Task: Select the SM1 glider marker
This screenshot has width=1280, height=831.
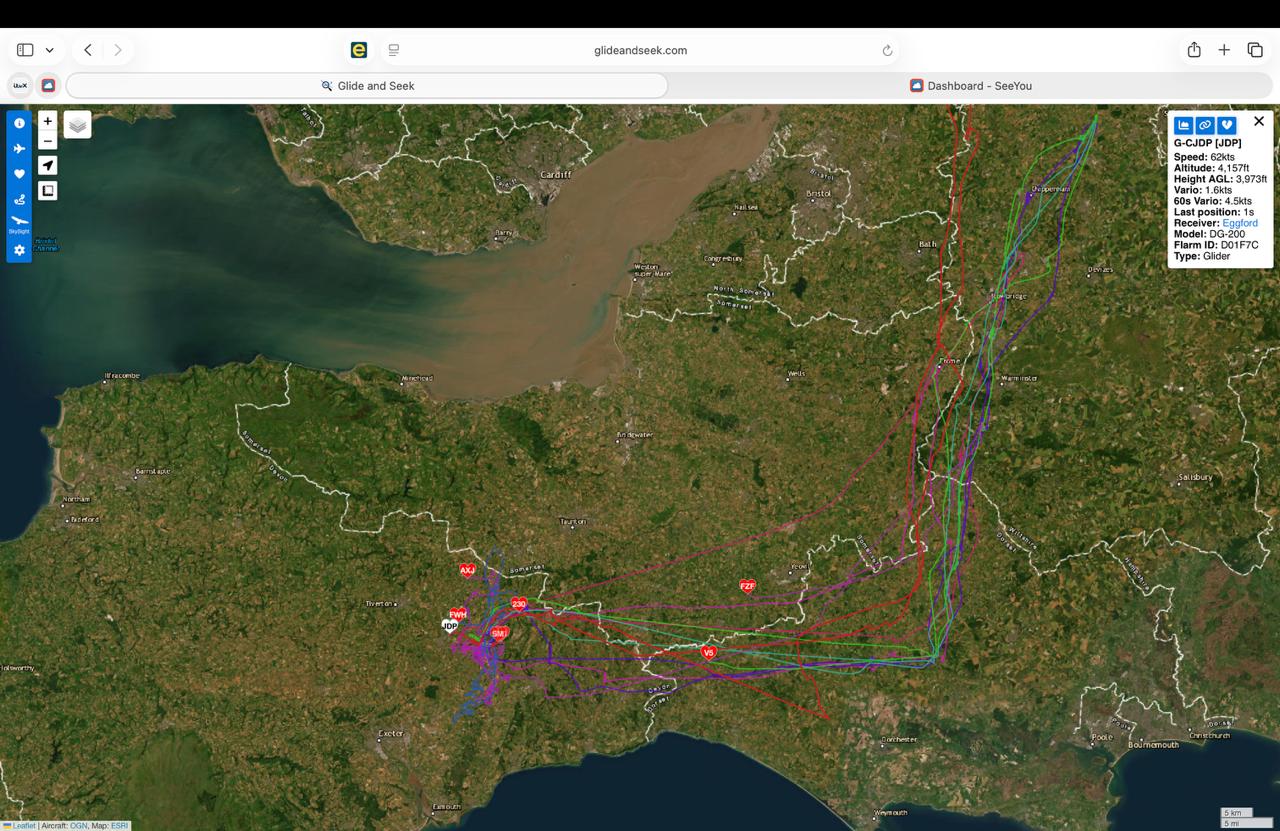Action: tap(499, 634)
